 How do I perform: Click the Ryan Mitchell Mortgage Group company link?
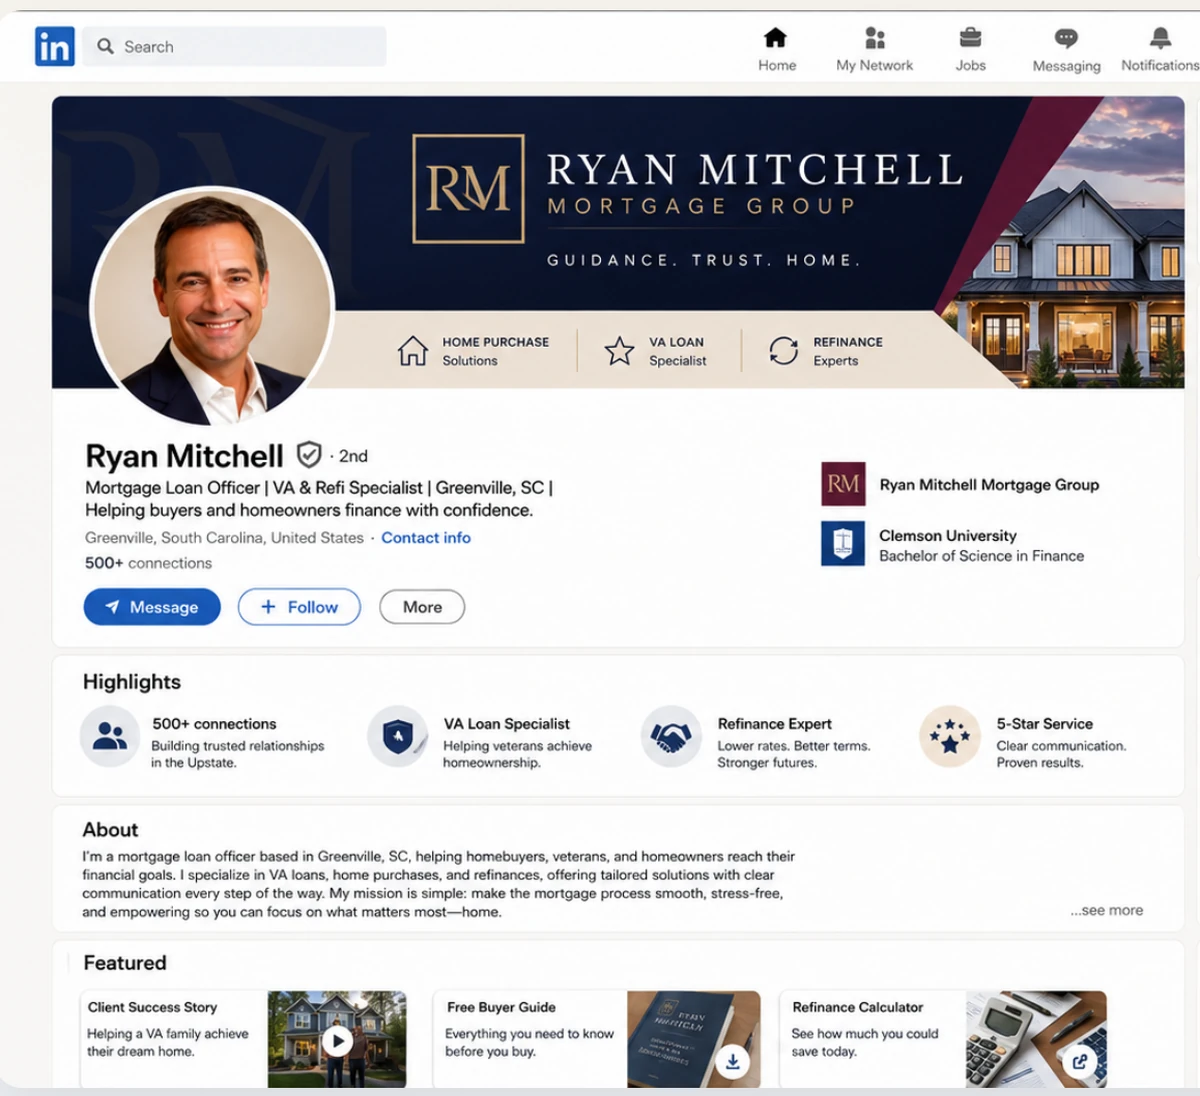[989, 485]
